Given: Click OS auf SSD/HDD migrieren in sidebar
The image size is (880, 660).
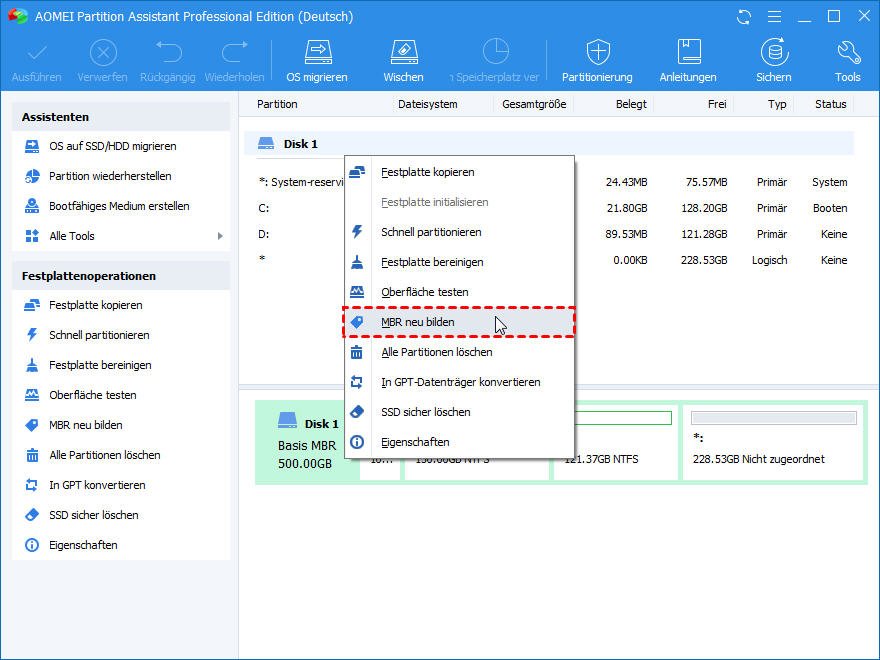Looking at the screenshot, I should (x=112, y=146).
